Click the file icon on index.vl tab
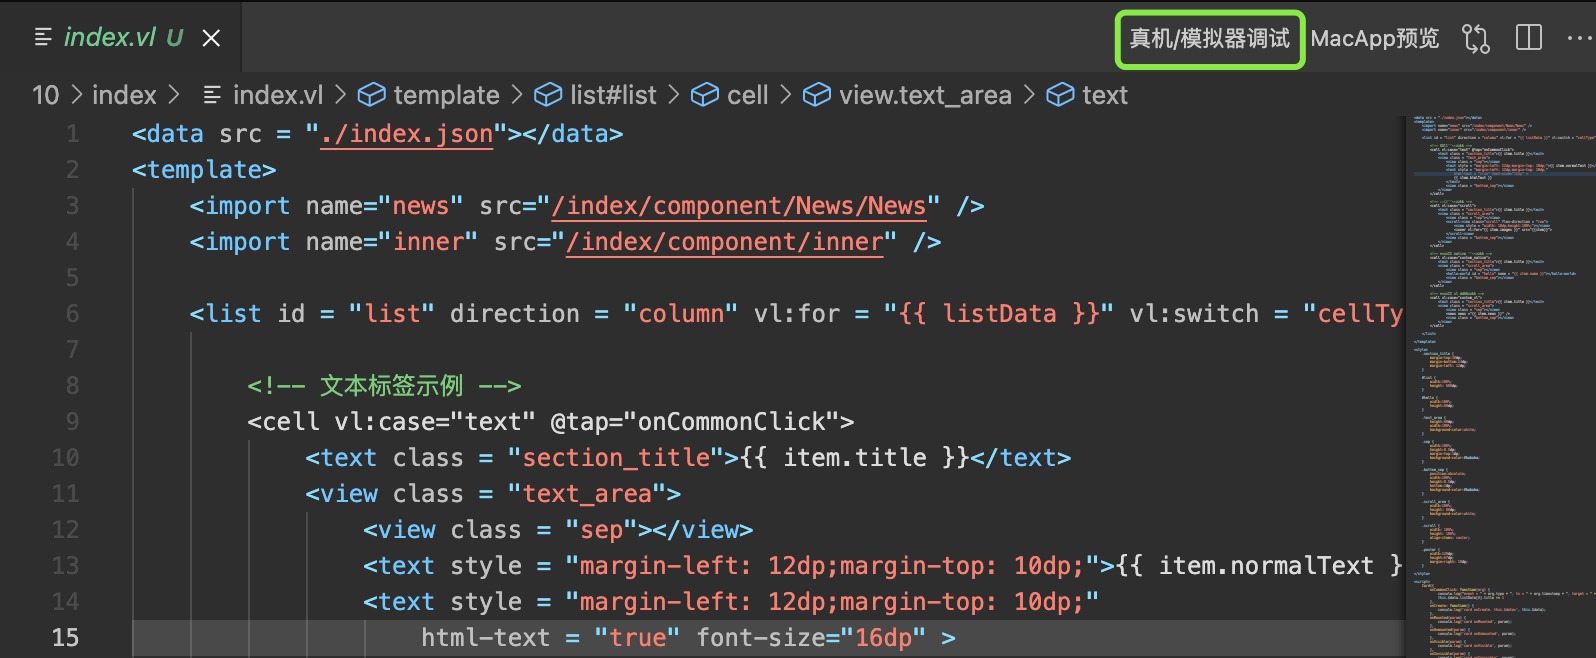The image size is (1596, 658). (x=43, y=37)
